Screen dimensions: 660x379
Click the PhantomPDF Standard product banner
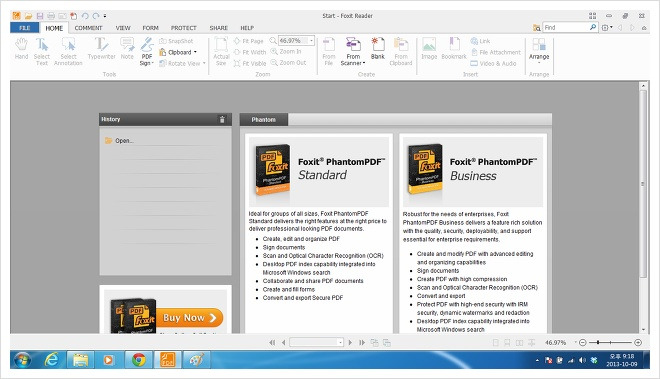point(319,171)
